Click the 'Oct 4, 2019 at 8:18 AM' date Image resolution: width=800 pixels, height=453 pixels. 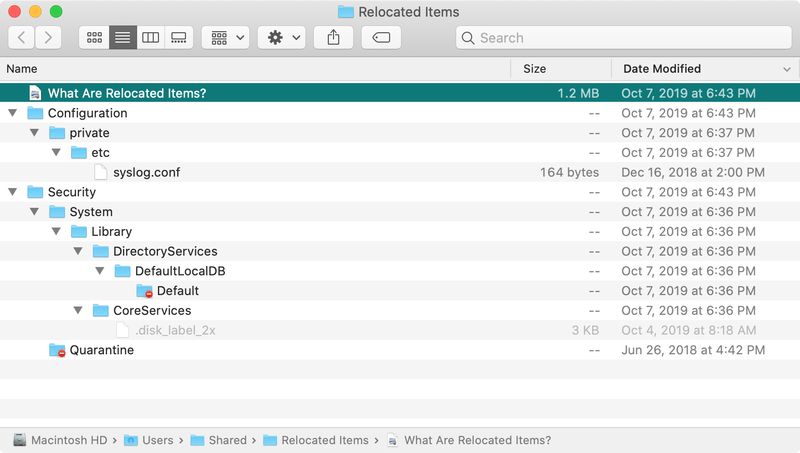point(688,330)
